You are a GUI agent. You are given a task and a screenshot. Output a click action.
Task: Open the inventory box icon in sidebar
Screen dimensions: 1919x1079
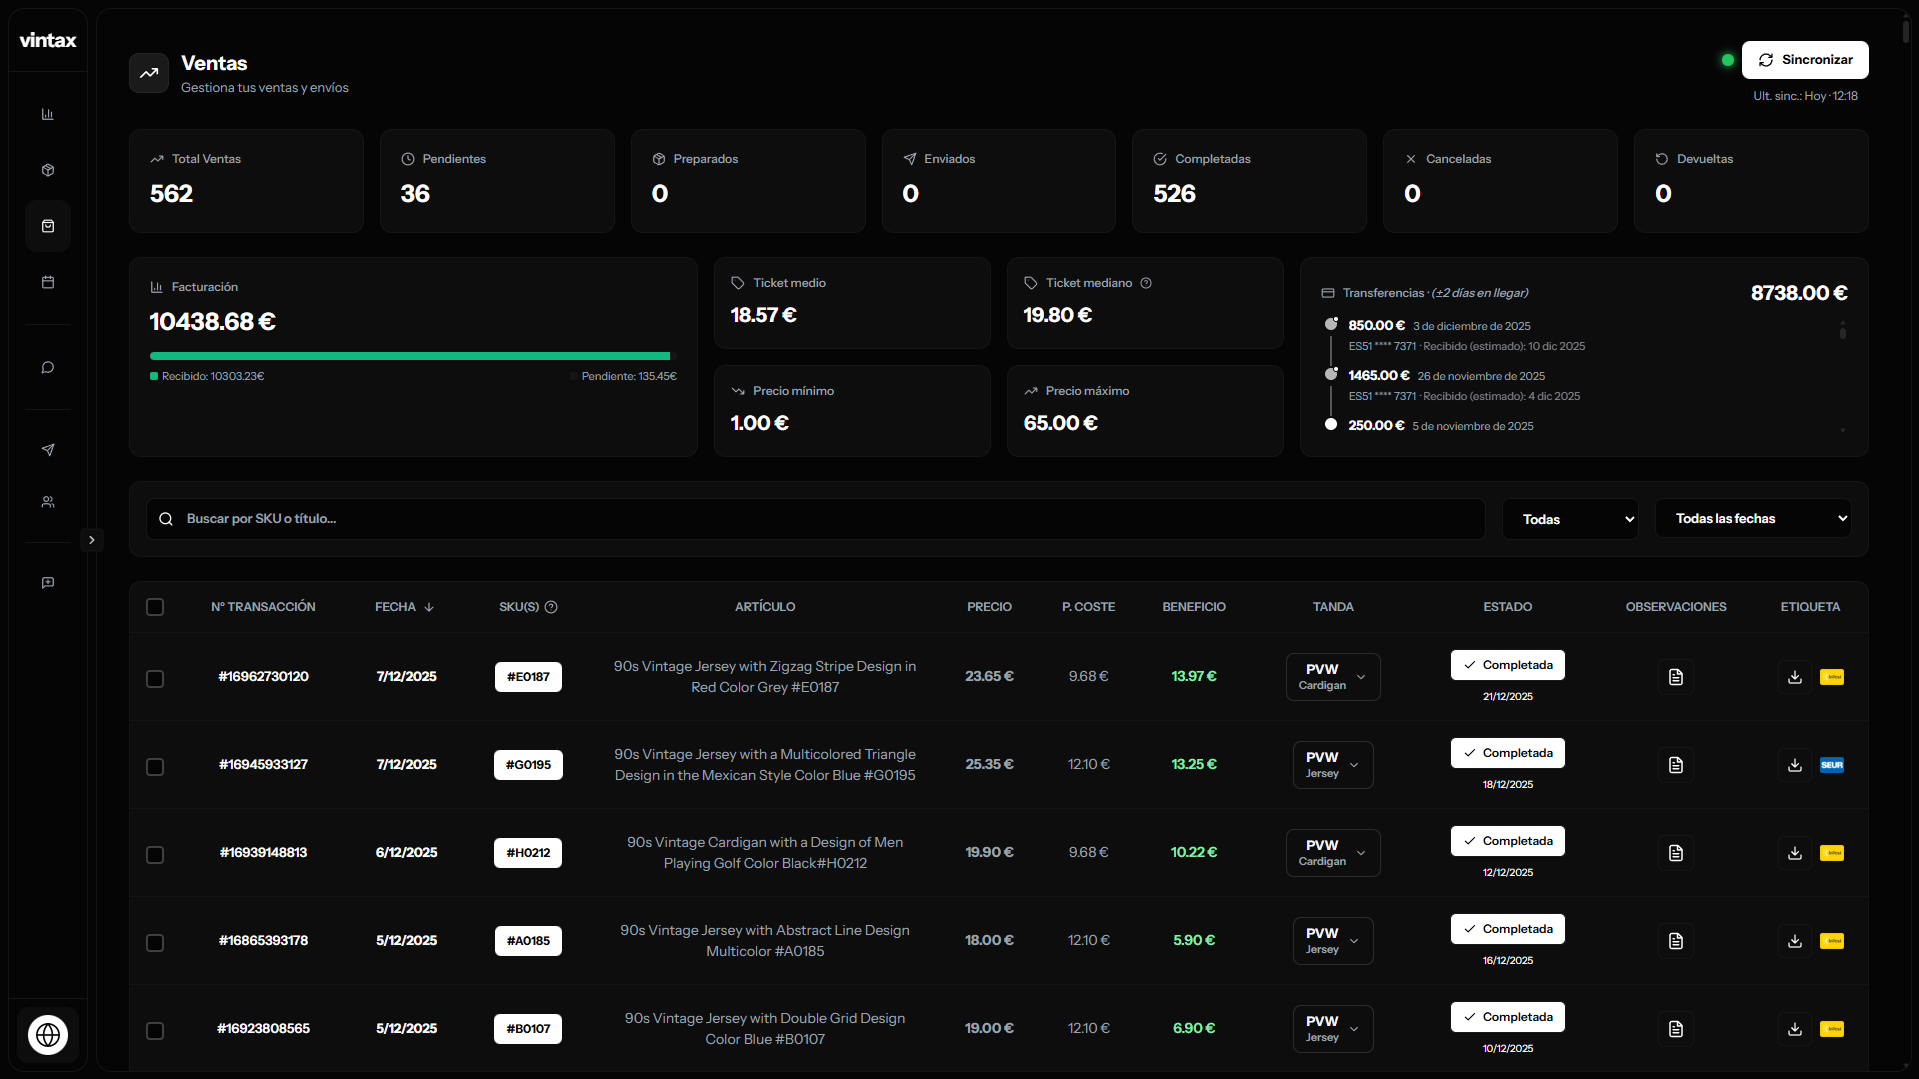[47, 170]
